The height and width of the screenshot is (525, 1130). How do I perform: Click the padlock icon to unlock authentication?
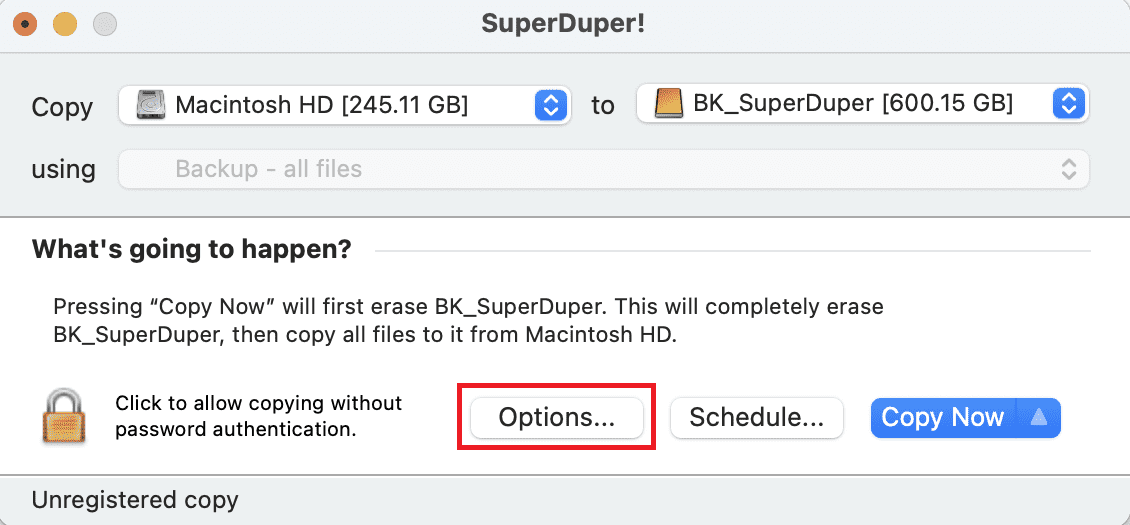[x=61, y=415]
